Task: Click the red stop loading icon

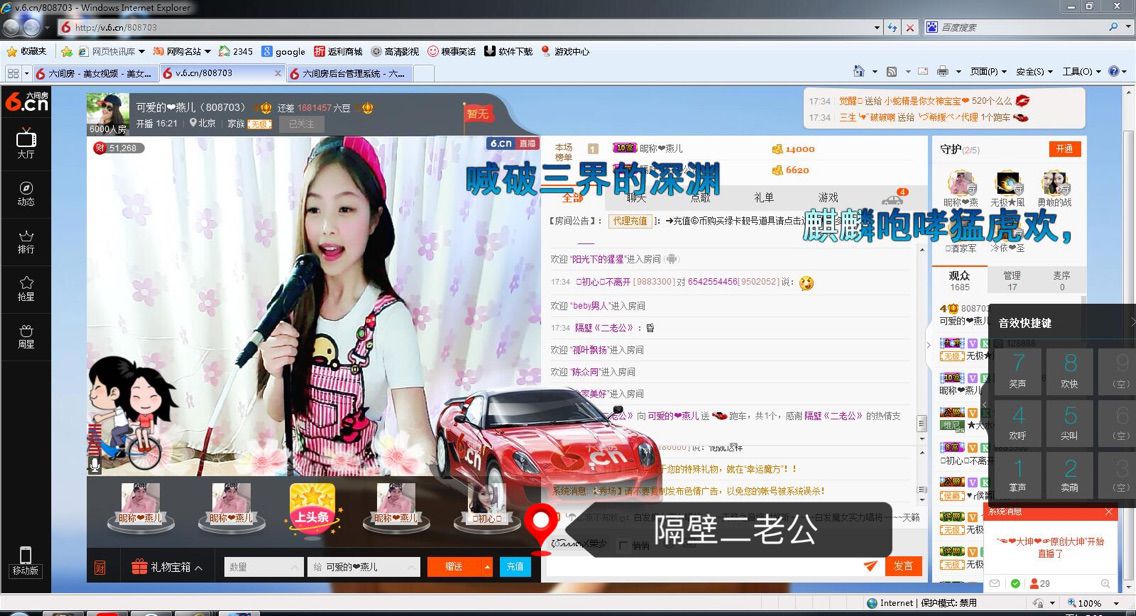Action: [x=910, y=27]
